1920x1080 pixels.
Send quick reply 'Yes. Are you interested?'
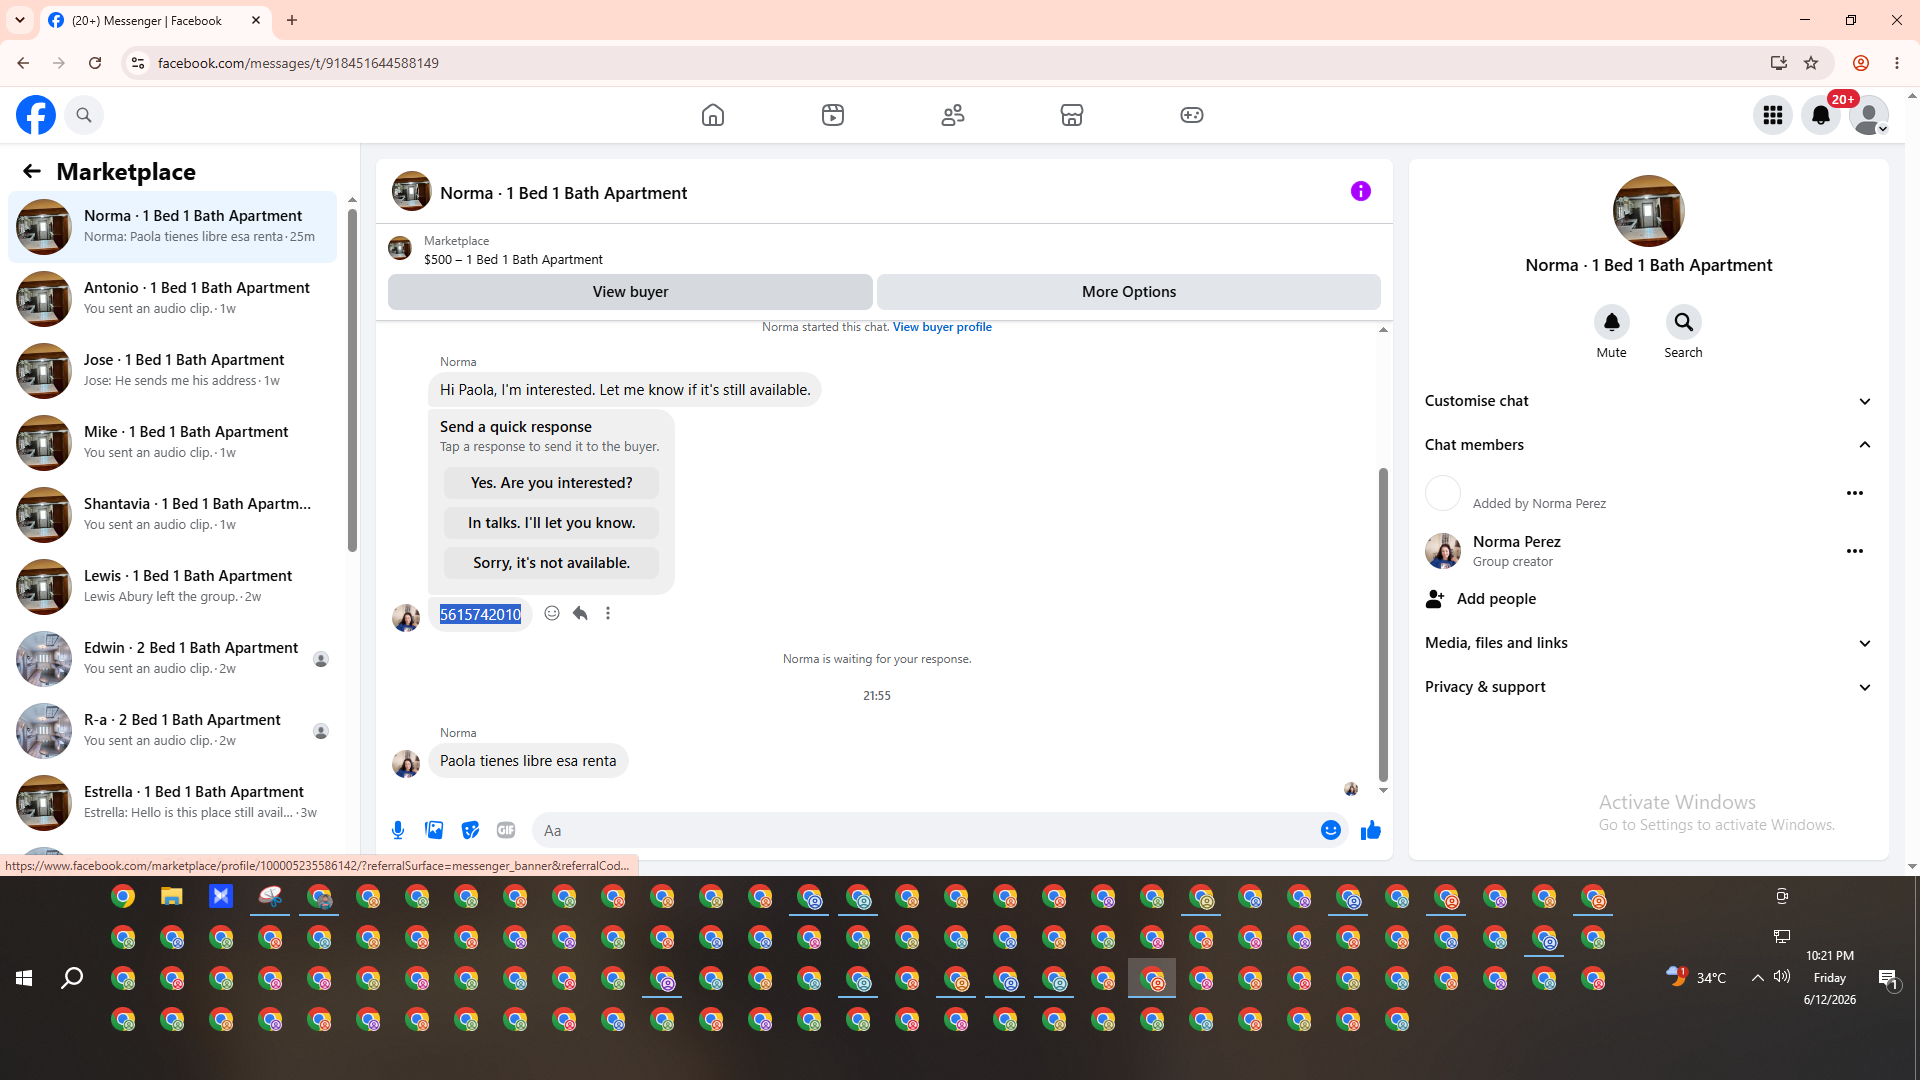point(551,483)
